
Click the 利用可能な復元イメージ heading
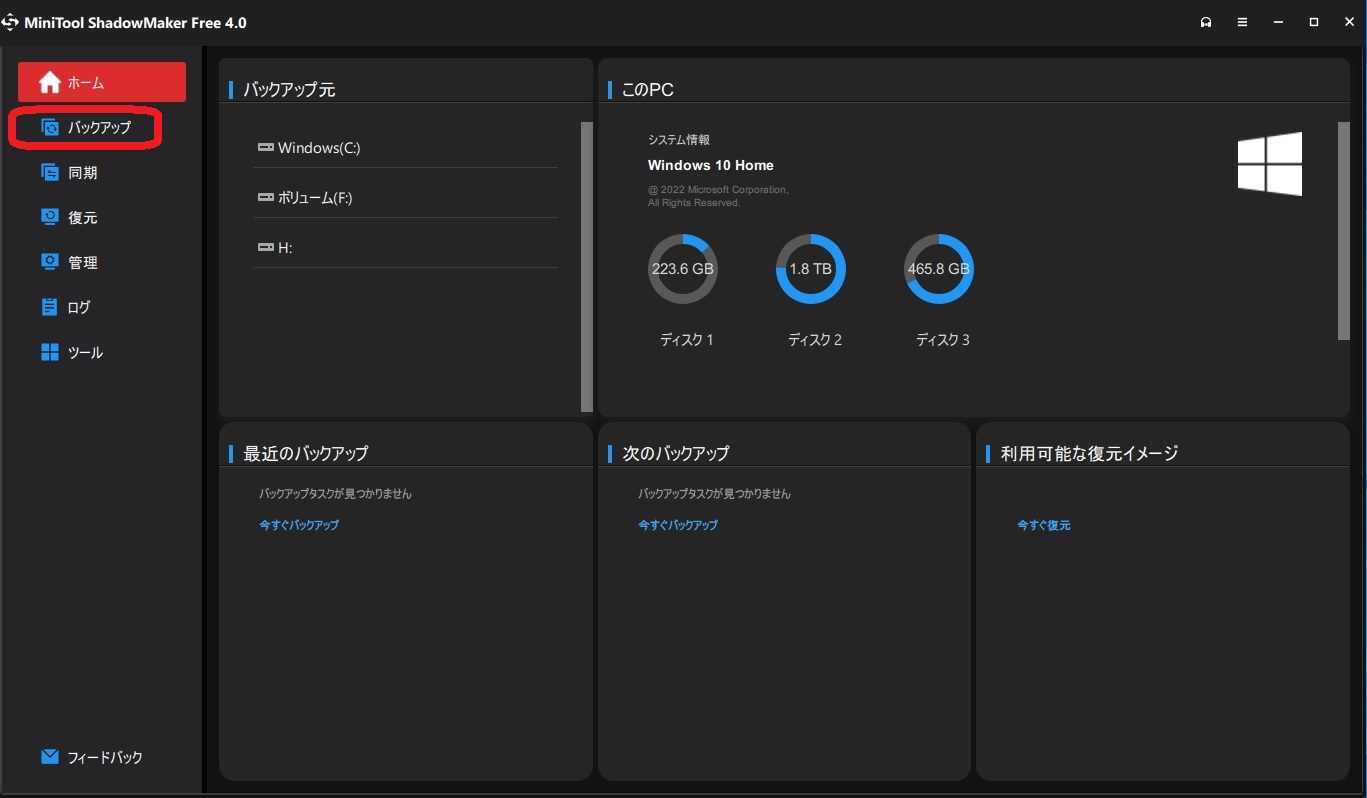point(1090,453)
